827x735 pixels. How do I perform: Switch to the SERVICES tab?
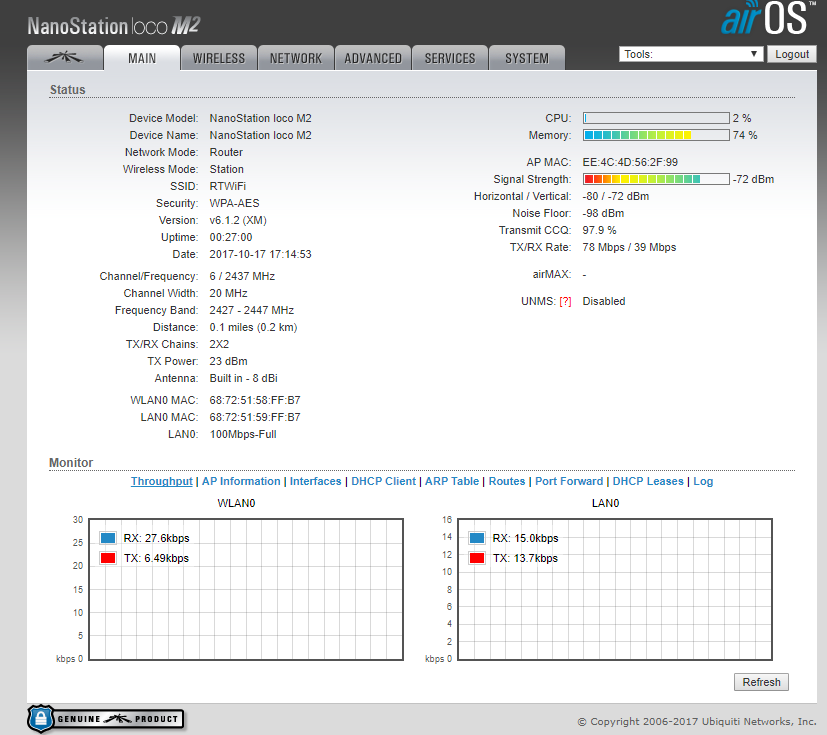click(x=450, y=57)
